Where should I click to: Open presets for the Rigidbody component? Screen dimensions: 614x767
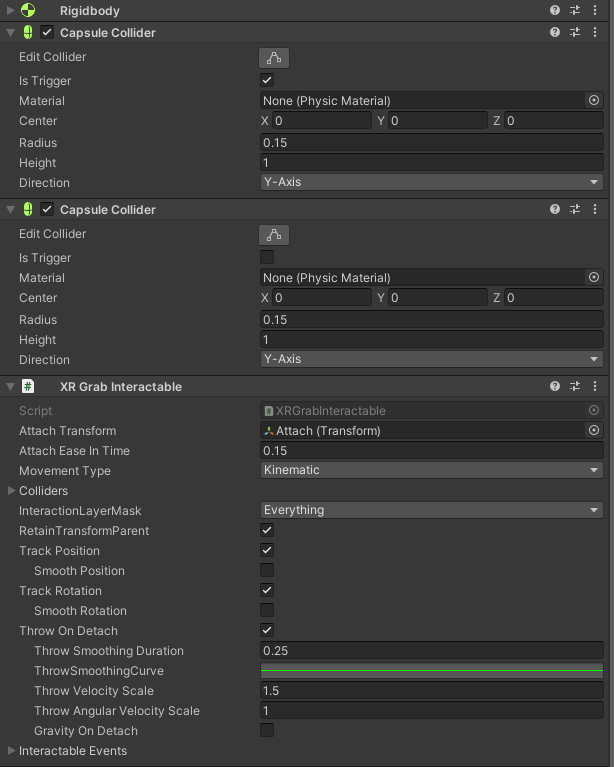tap(575, 10)
